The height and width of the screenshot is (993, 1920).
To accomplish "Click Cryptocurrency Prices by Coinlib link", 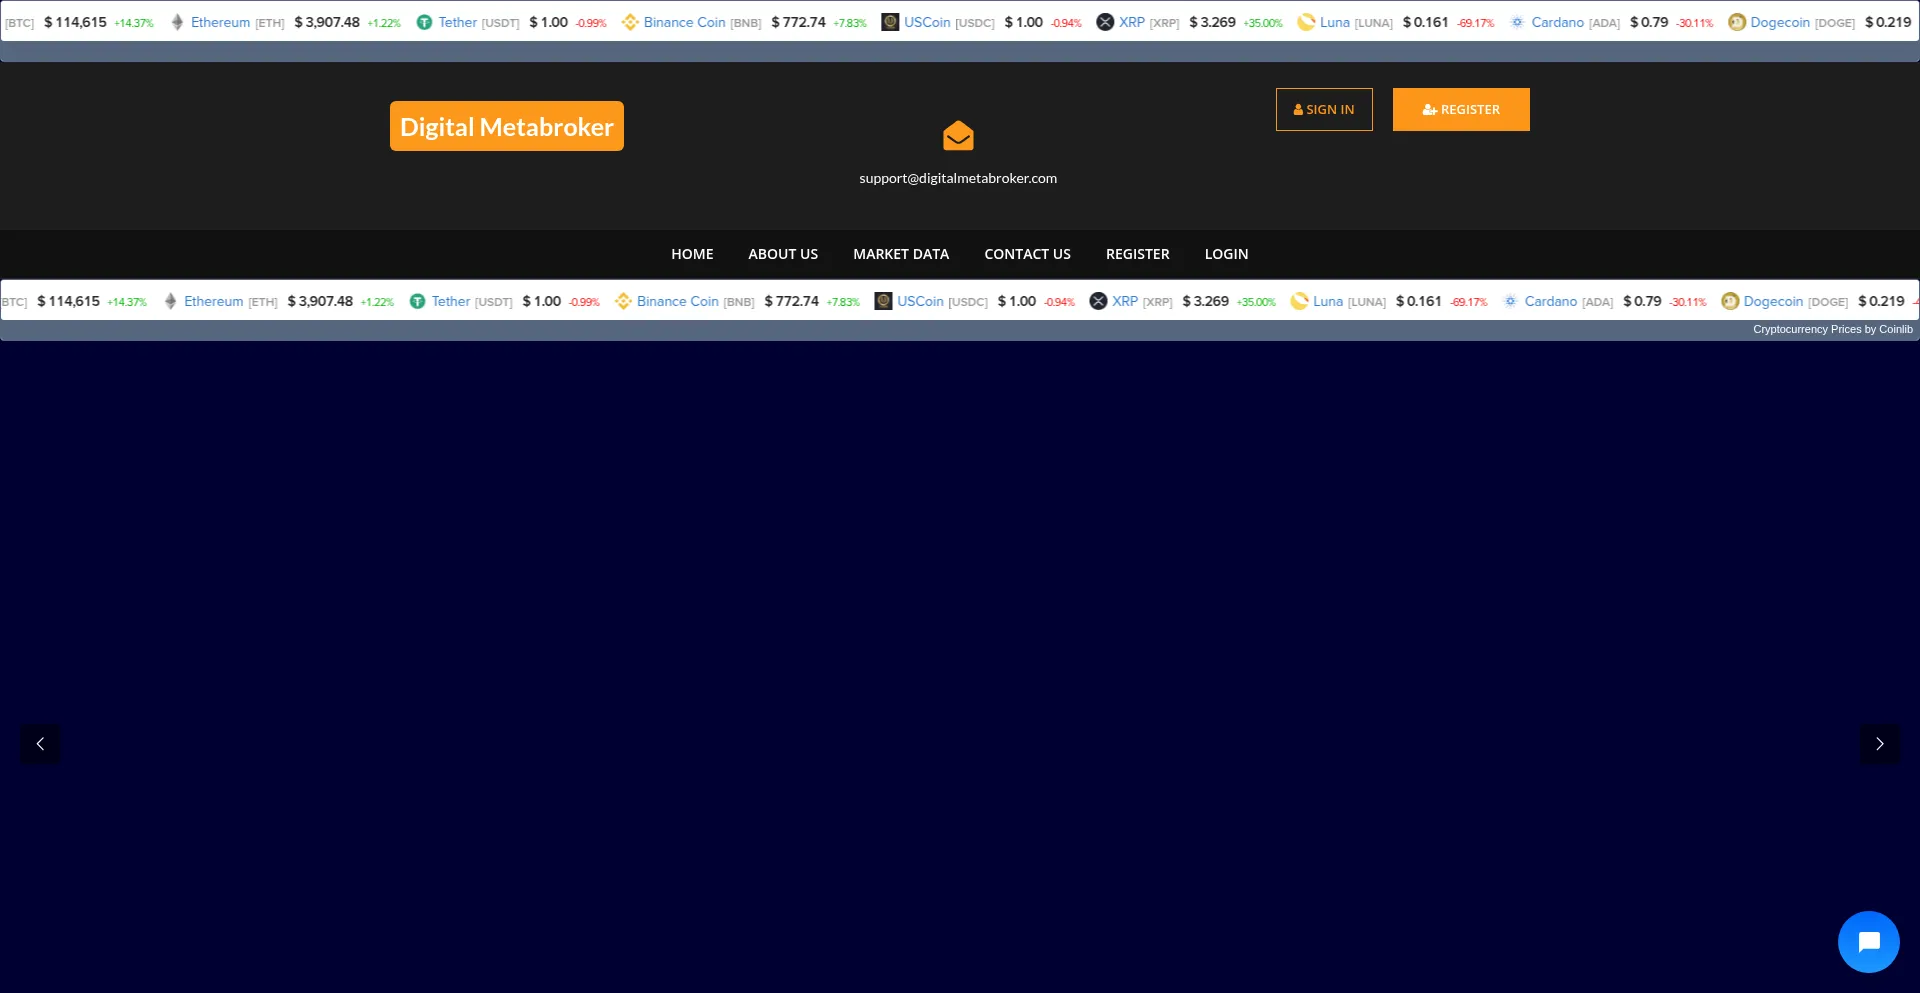I will [x=1832, y=329].
